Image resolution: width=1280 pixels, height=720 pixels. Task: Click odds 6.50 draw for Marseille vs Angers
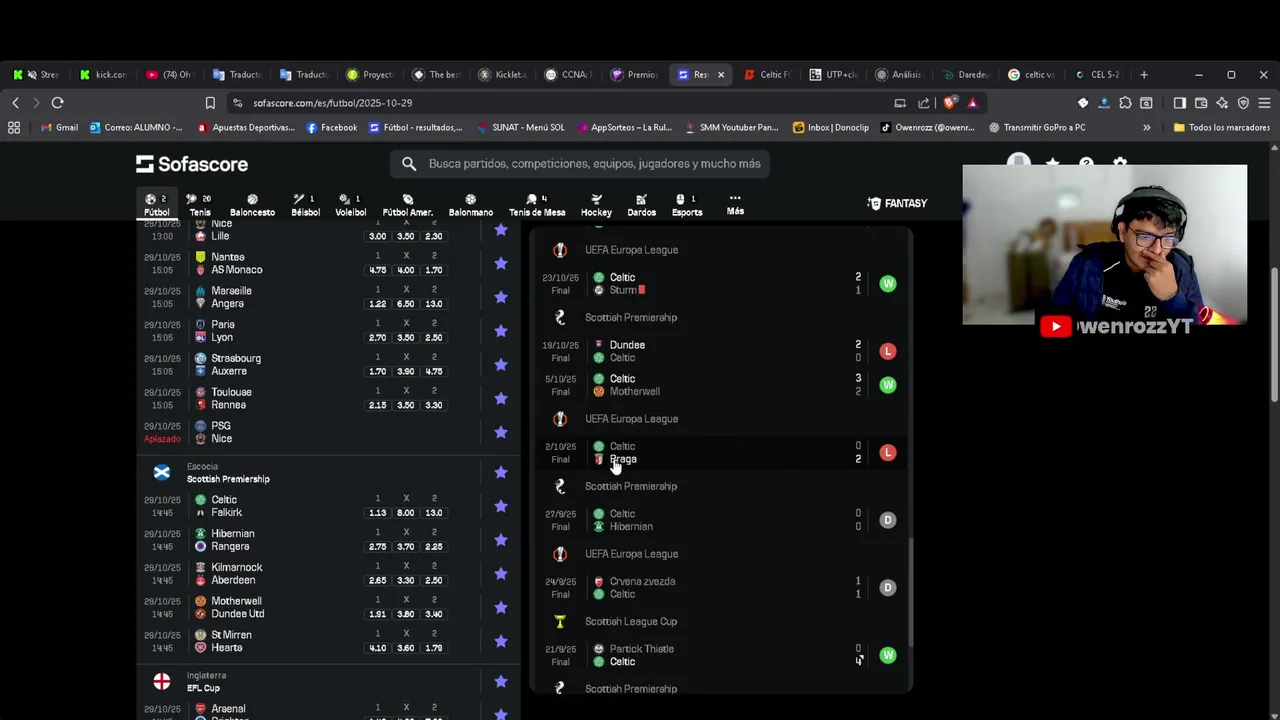tap(406, 304)
